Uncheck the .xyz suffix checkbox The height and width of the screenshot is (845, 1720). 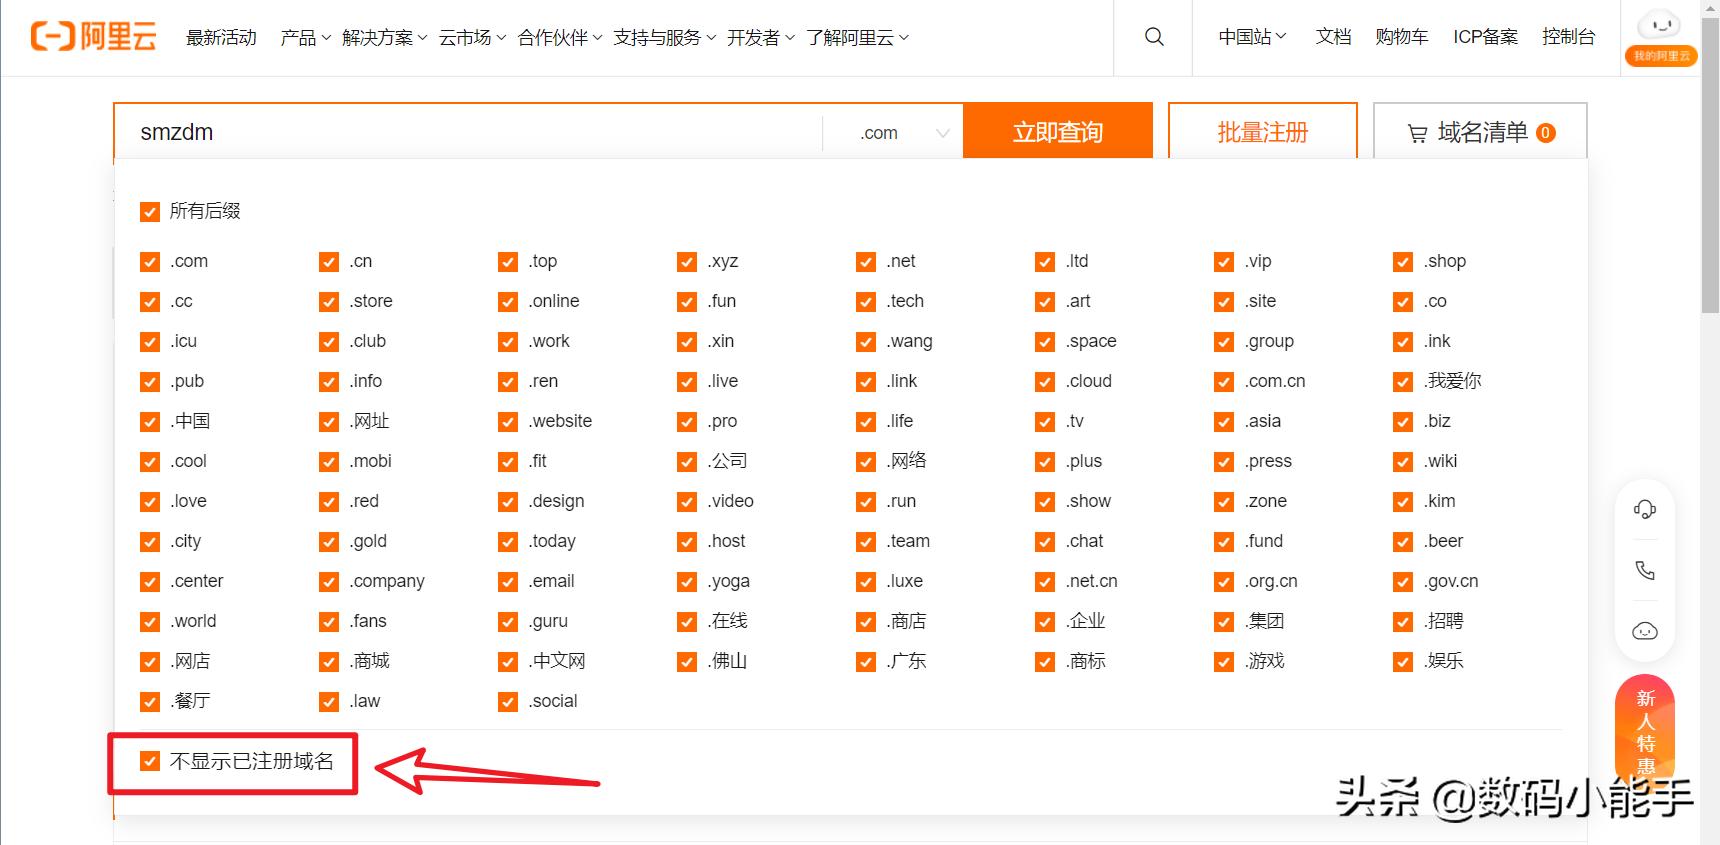click(687, 262)
